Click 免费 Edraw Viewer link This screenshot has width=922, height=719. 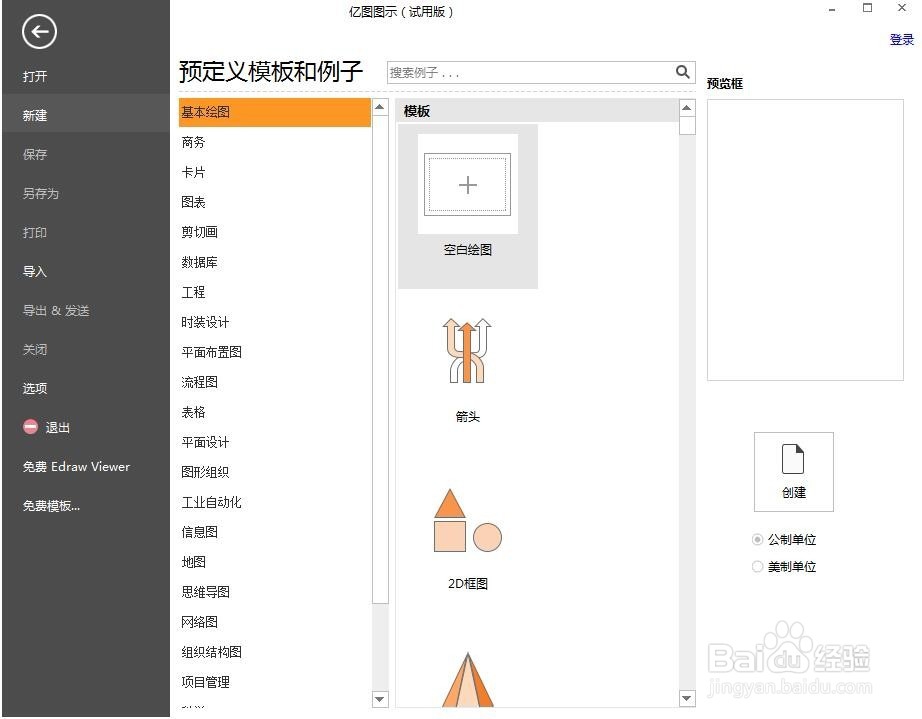[x=76, y=466]
